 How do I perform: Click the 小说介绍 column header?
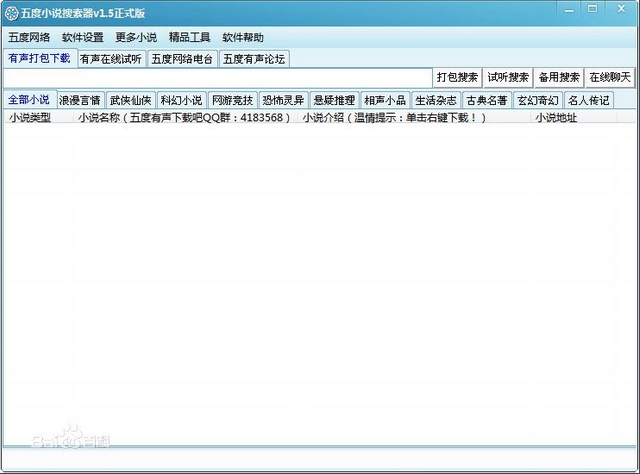click(414, 118)
